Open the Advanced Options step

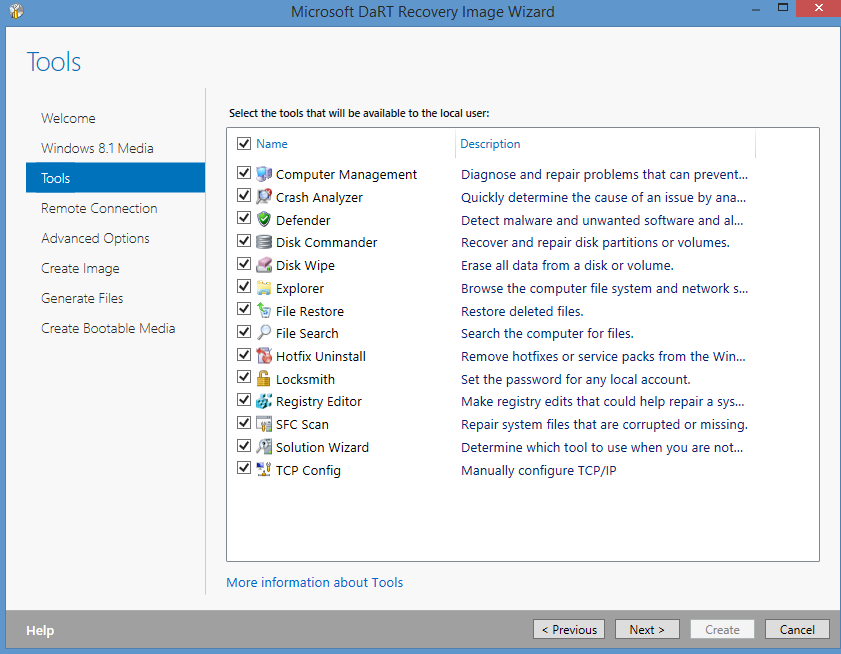tap(95, 238)
